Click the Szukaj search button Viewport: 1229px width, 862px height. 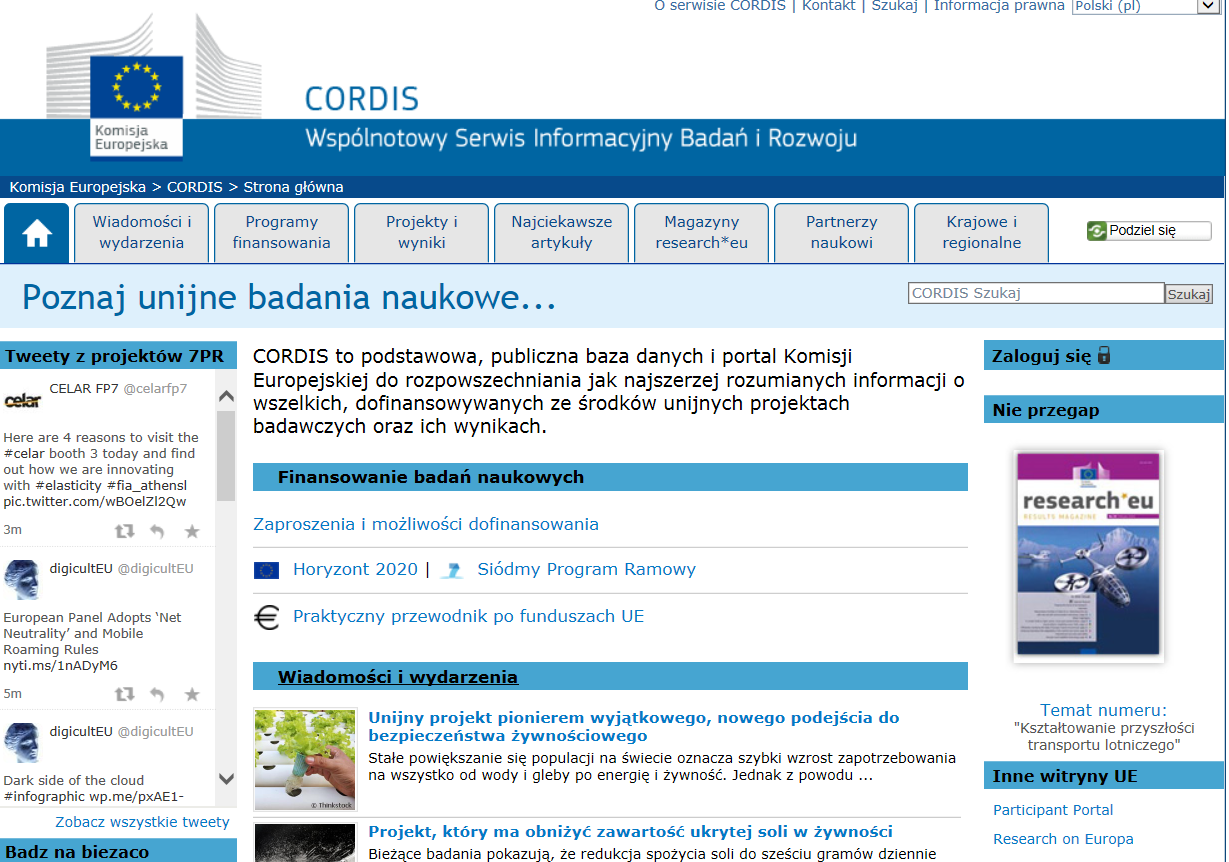[x=1189, y=294]
